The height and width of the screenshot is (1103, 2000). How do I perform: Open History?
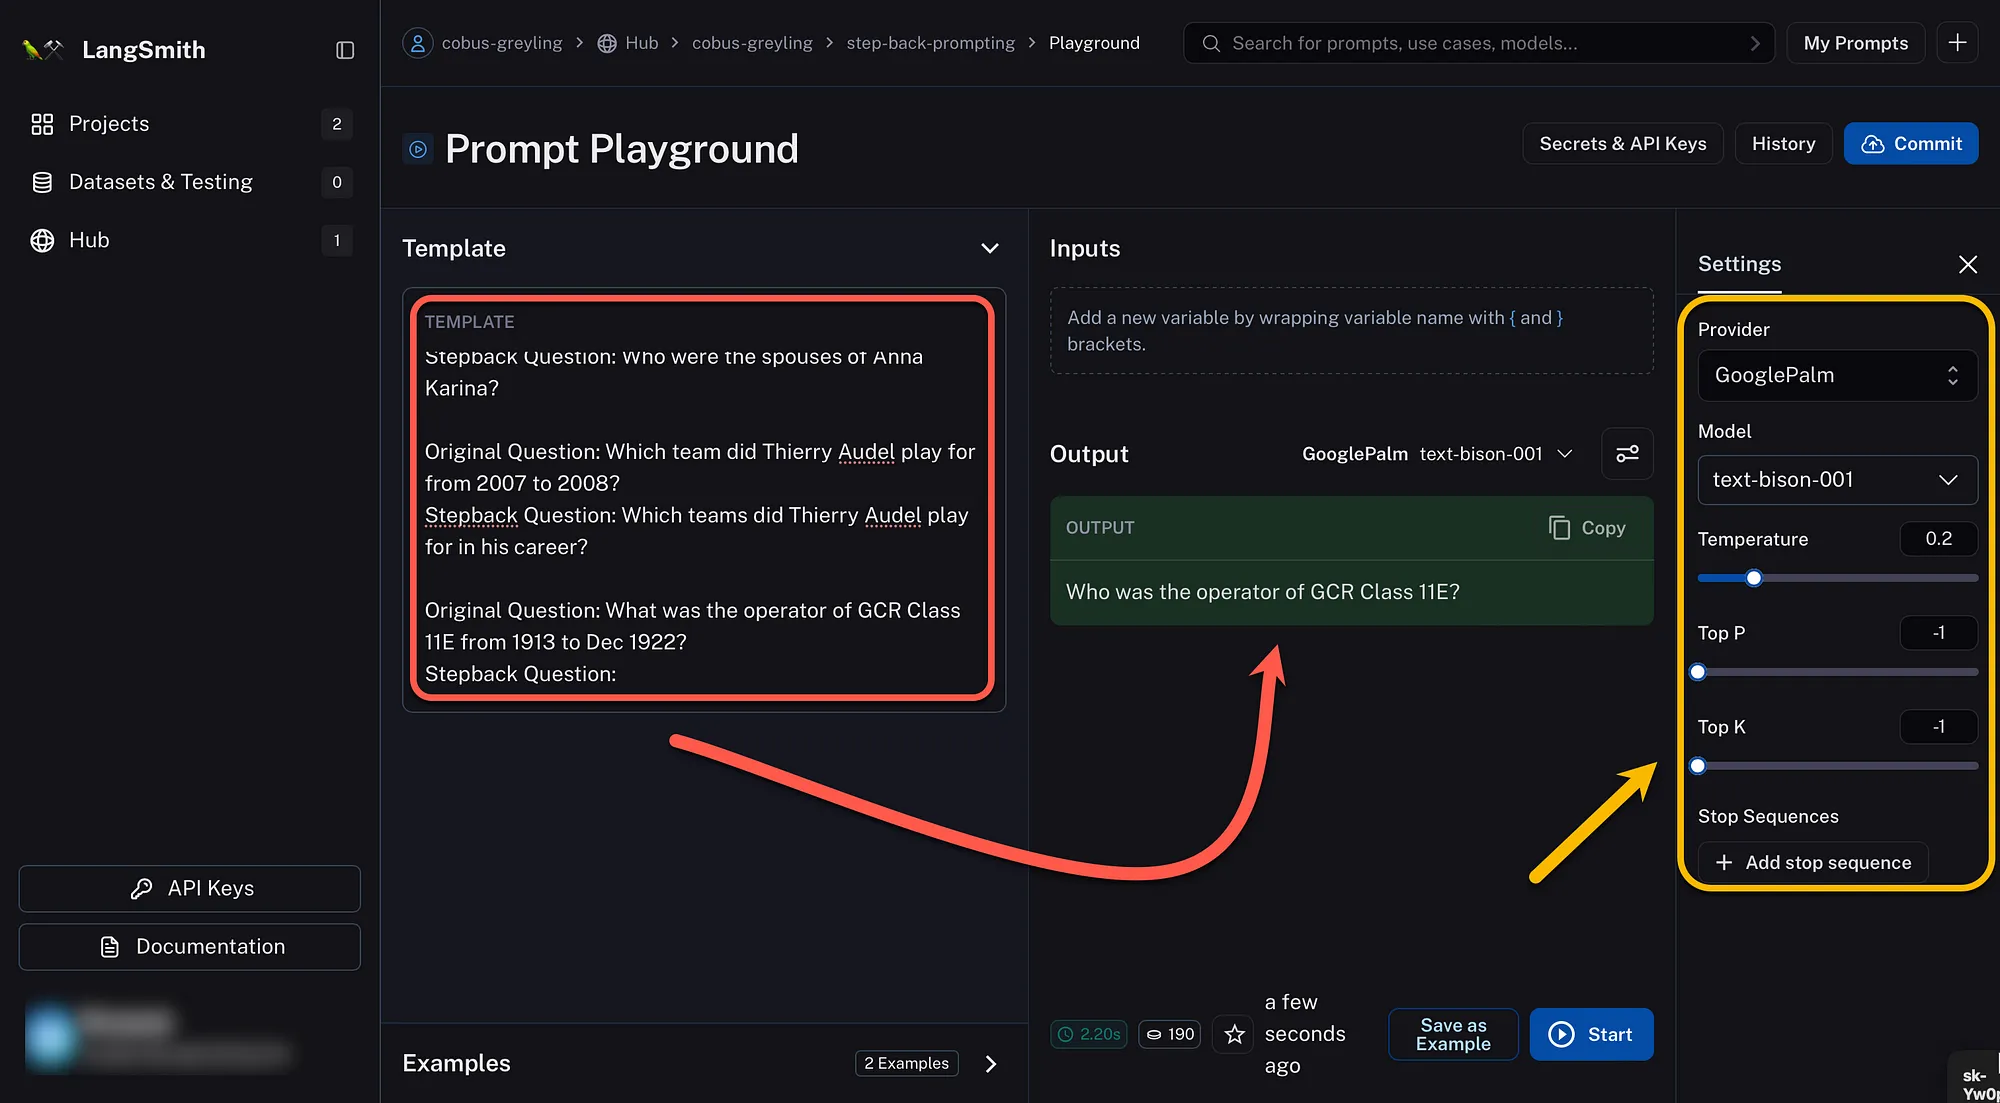pyautogui.click(x=1783, y=144)
